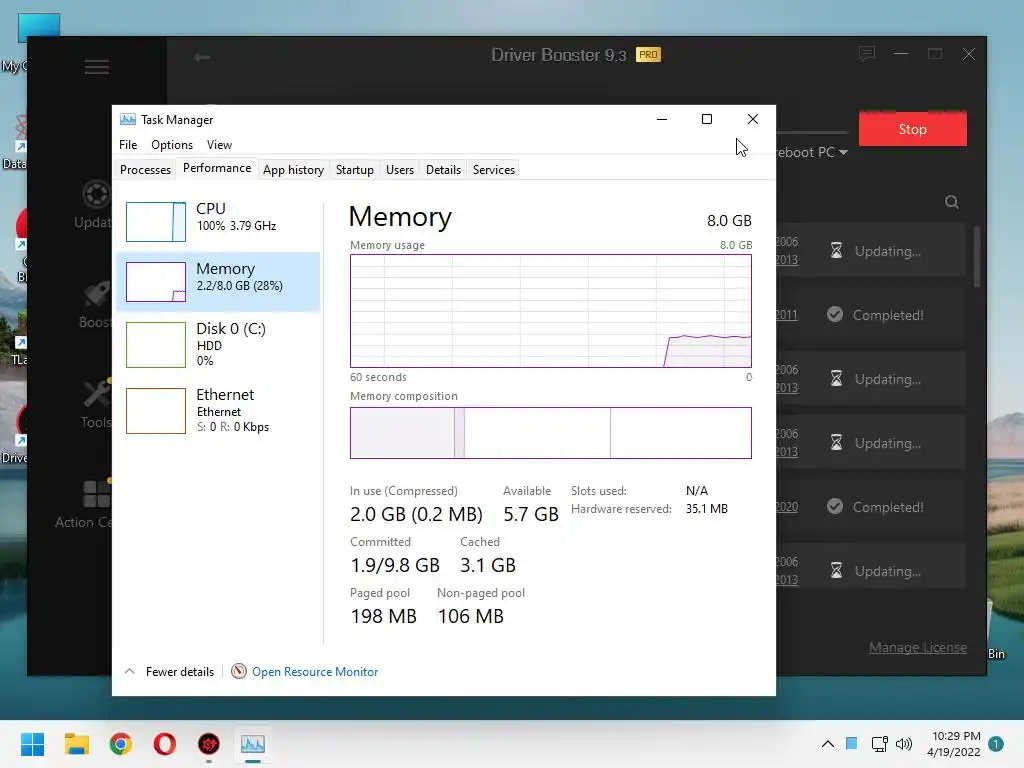Click the 2011 driver date link
1024x768 pixels.
point(786,315)
